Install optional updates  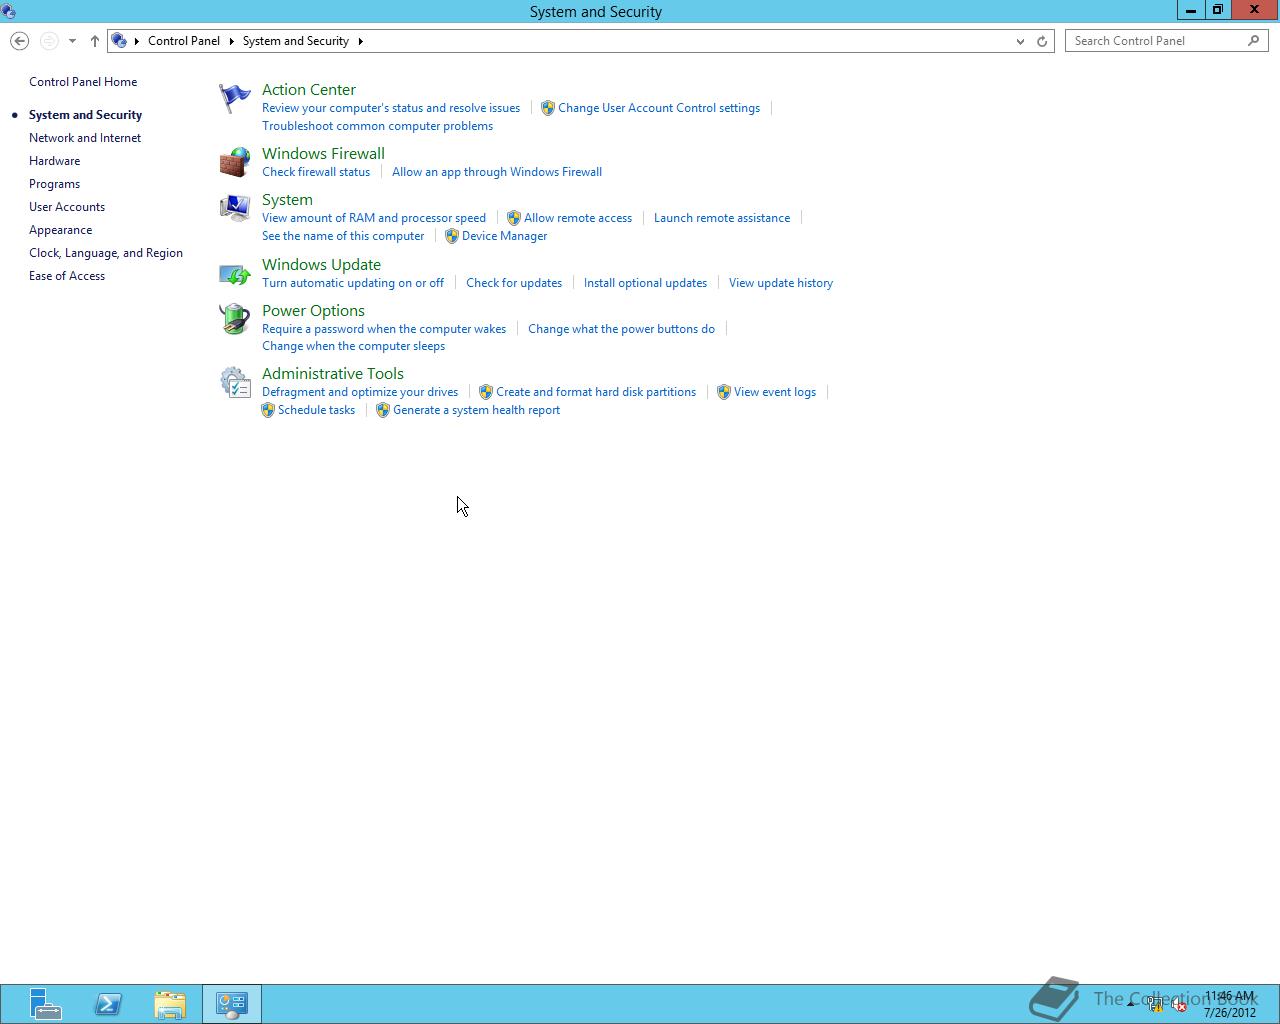point(645,283)
